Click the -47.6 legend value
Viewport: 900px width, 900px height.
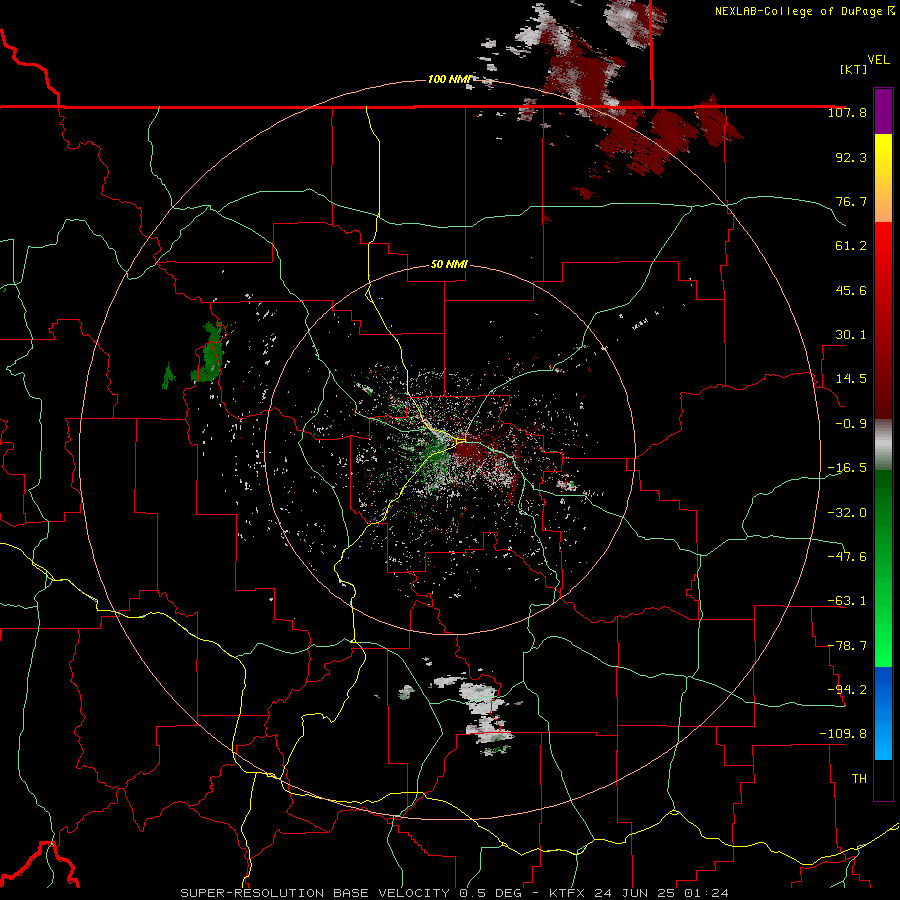(847, 557)
